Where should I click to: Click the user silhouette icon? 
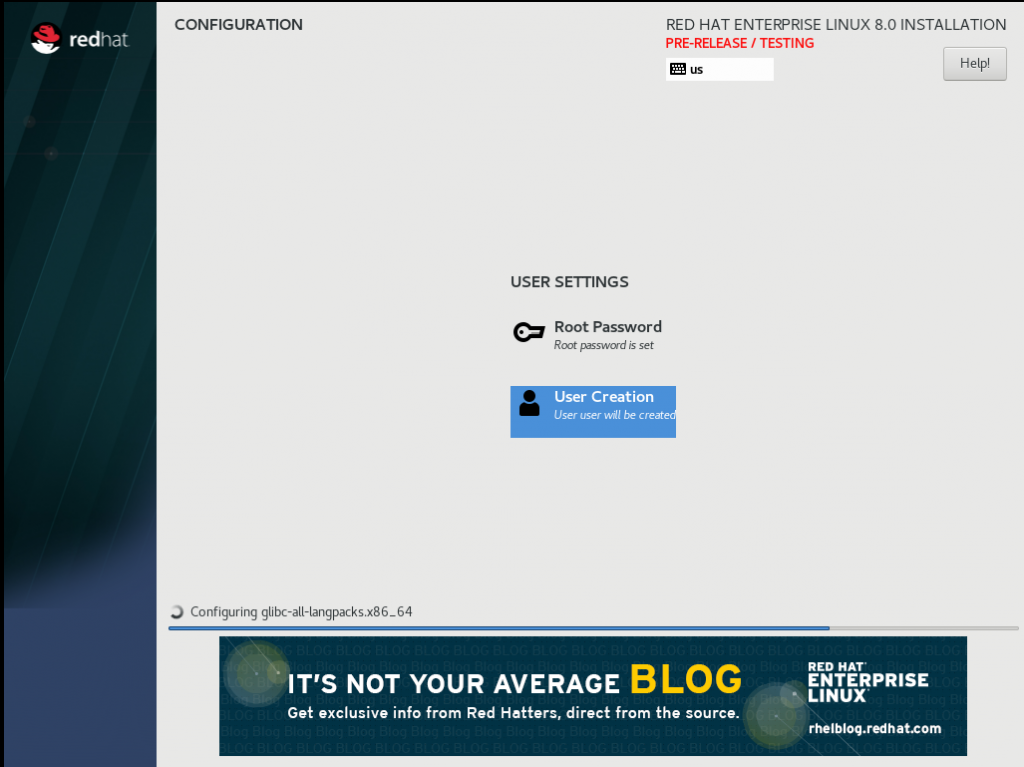[x=529, y=403]
